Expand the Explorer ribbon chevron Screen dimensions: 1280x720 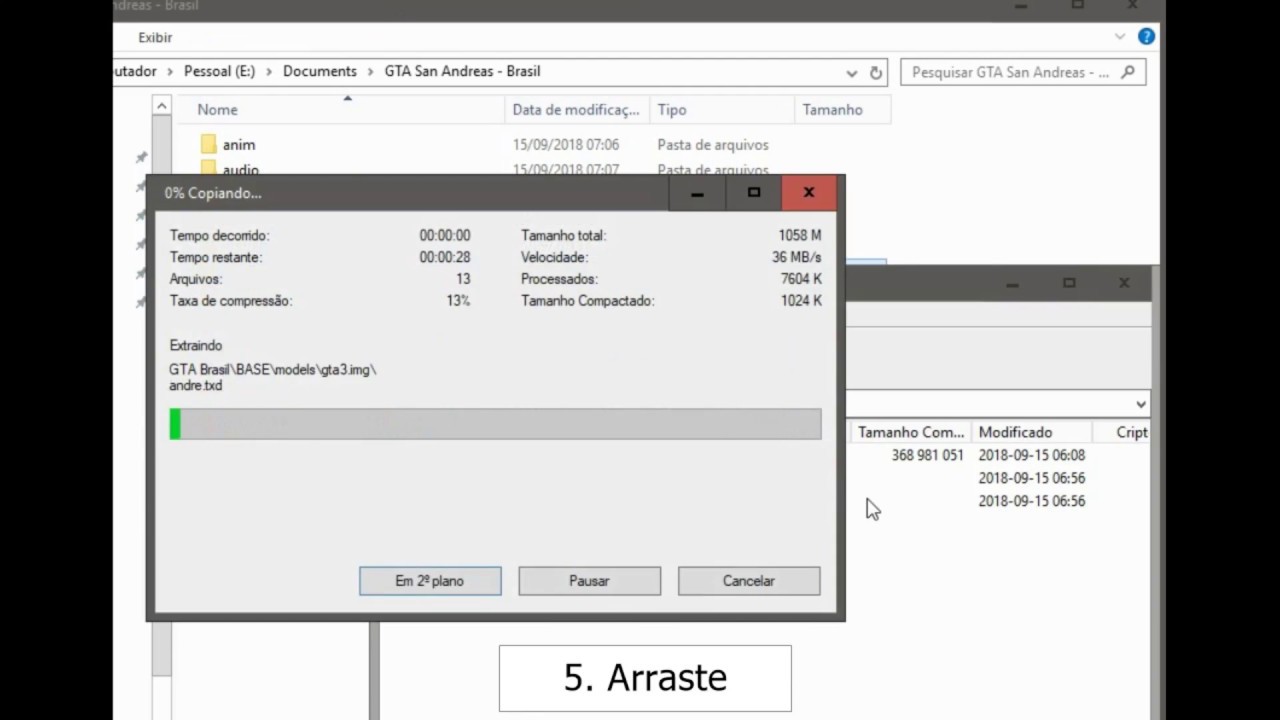point(1120,37)
